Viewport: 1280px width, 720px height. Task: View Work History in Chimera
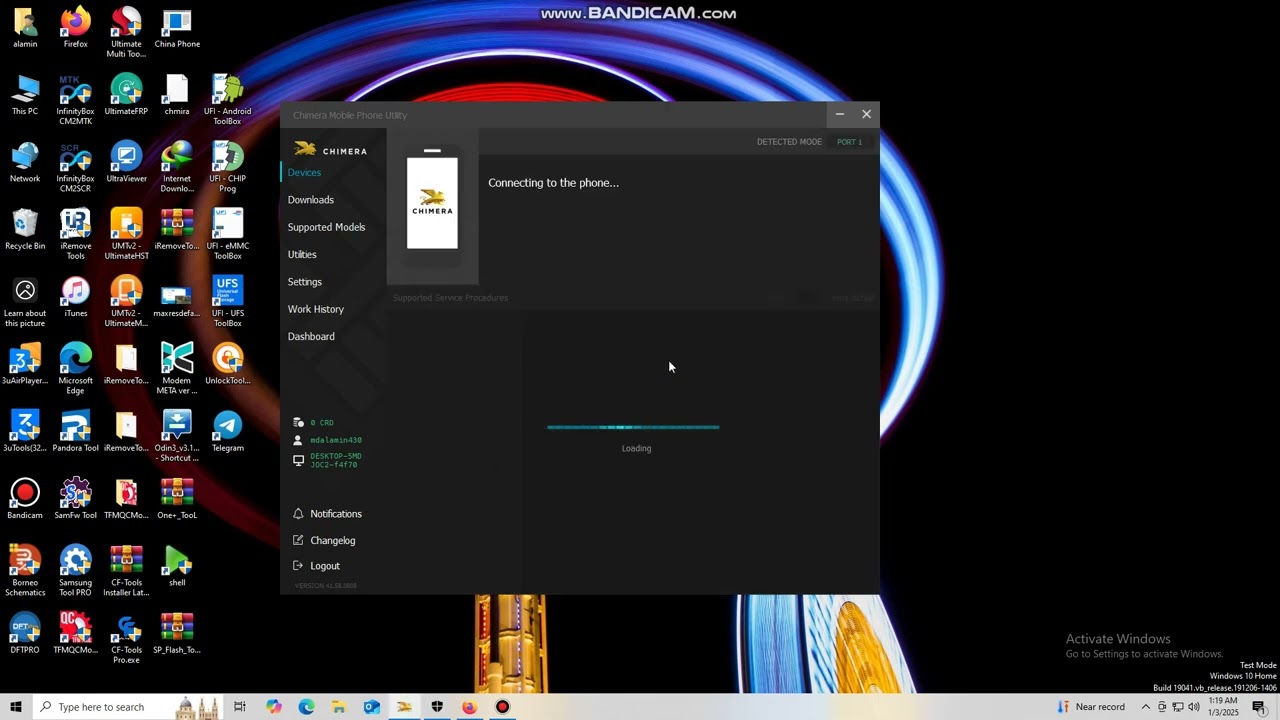[x=316, y=309]
